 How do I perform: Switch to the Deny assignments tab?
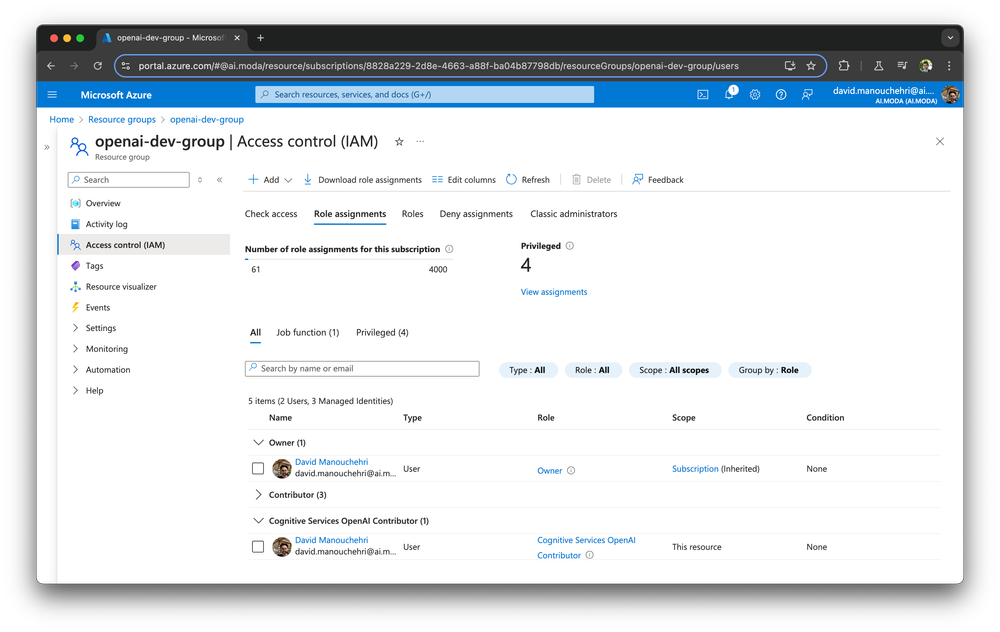pyautogui.click(x=476, y=214)
